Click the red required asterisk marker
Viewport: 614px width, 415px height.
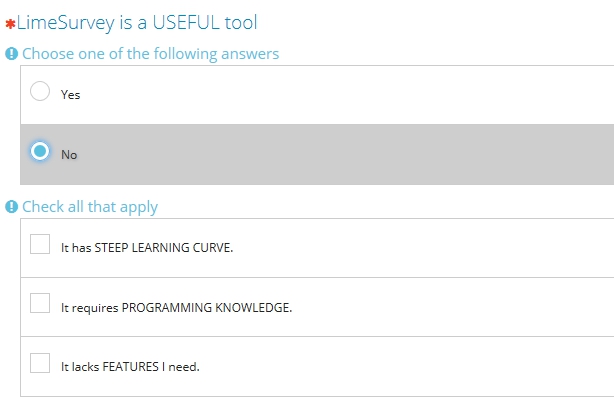click(10, 23)
